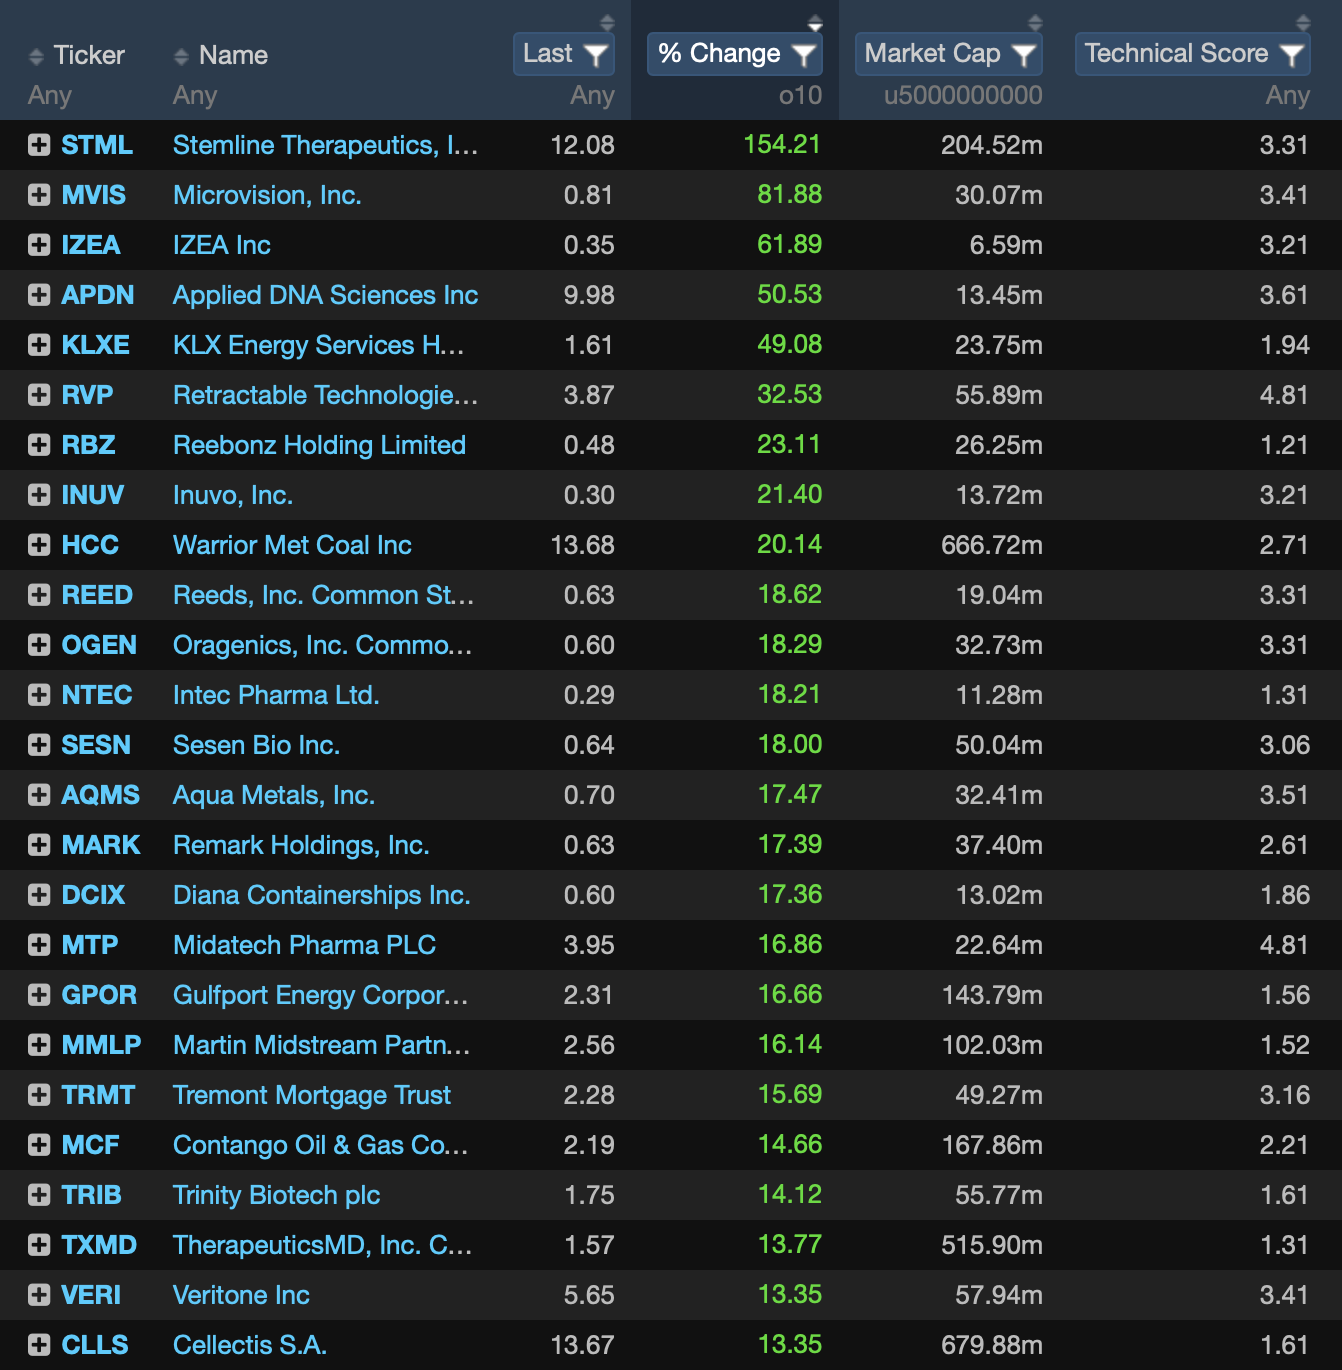This screenshot has width=1342, height=1370.
Task: Edit the Market Cap filter value u5000000000
Action: click(x=963, y=96)
